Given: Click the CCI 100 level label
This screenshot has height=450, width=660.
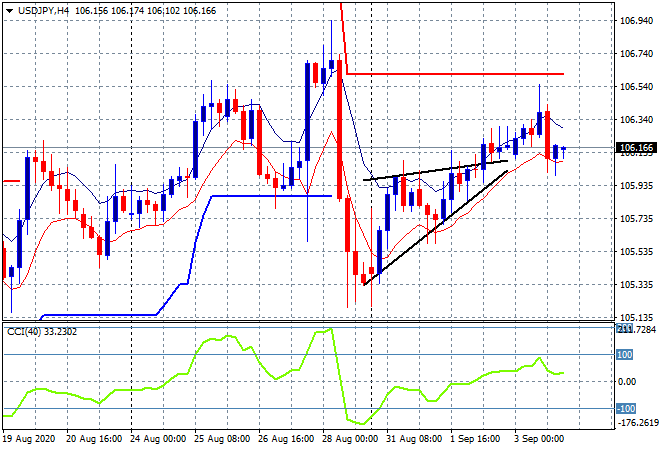Looking at the screenshot, I should [x=625, y=355].
